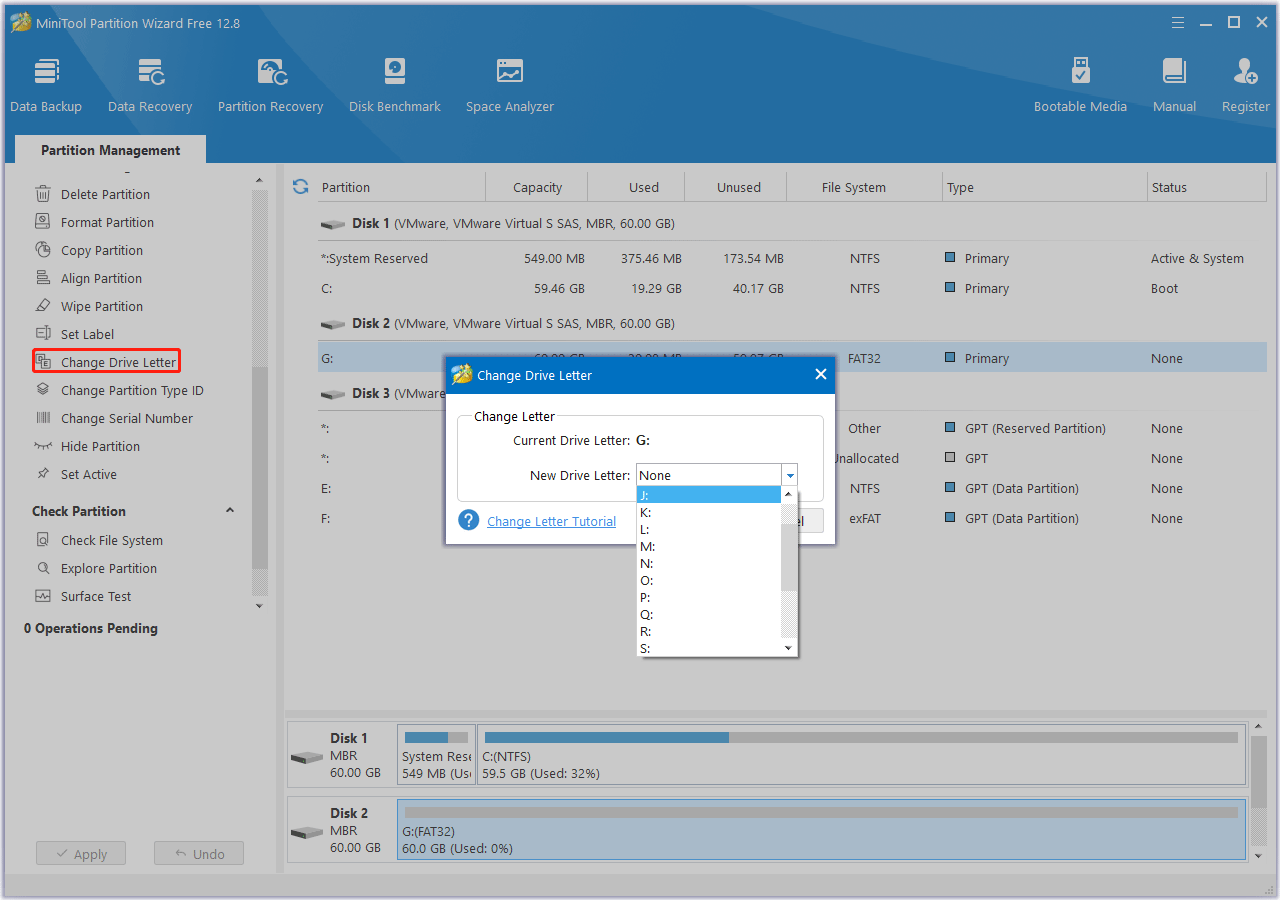
Task: Open the New Drive Letter dropdown arrow
Action: point(789,475)
